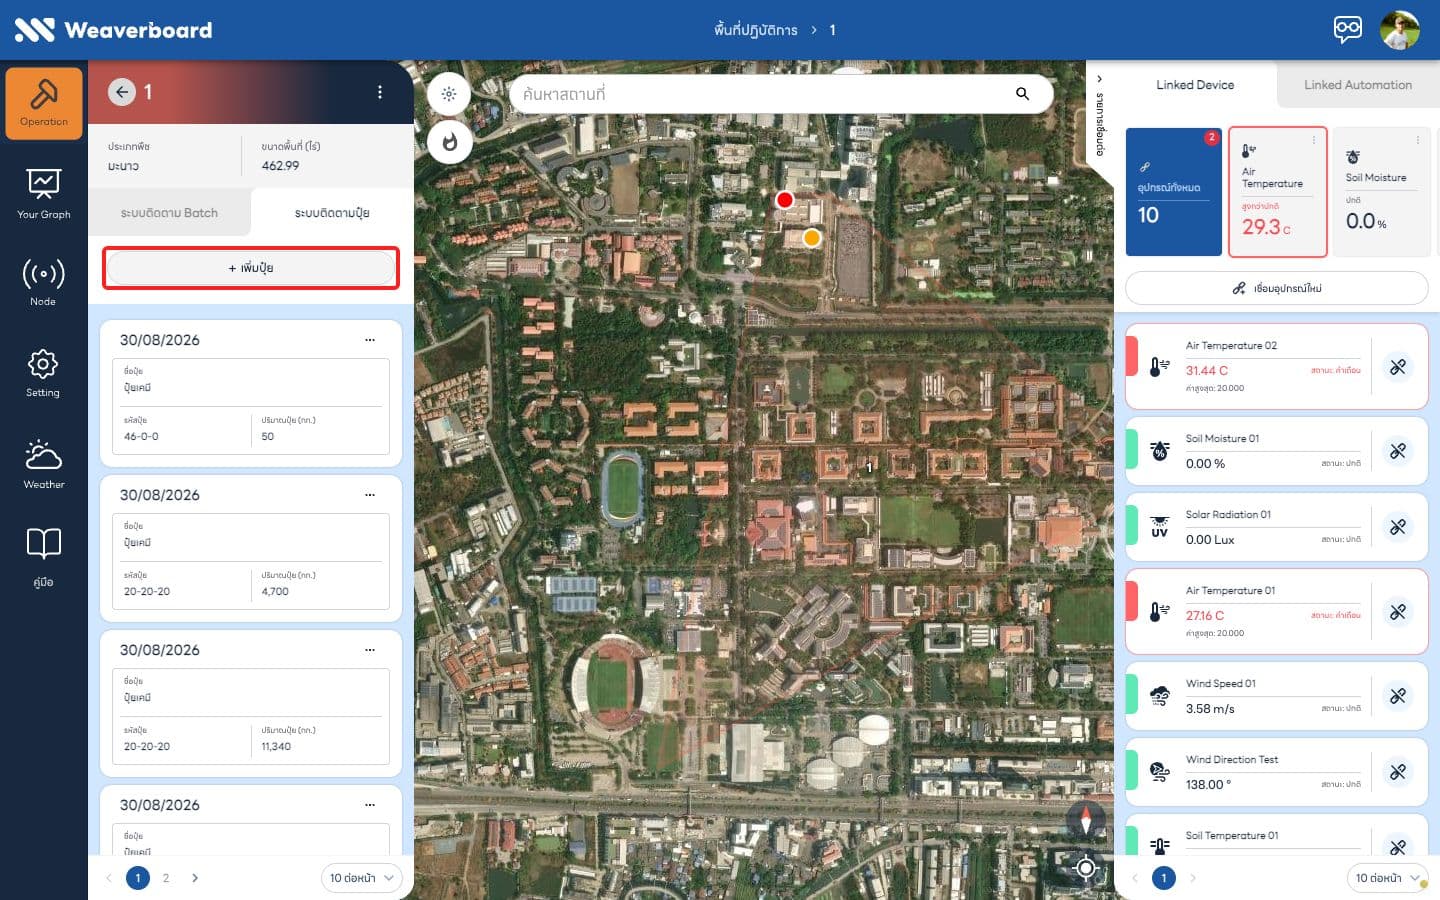Screen dimensions: 1440x900
Task: Open the user profile avatar
Action: pyautogui.click(x=1400, y=30)
